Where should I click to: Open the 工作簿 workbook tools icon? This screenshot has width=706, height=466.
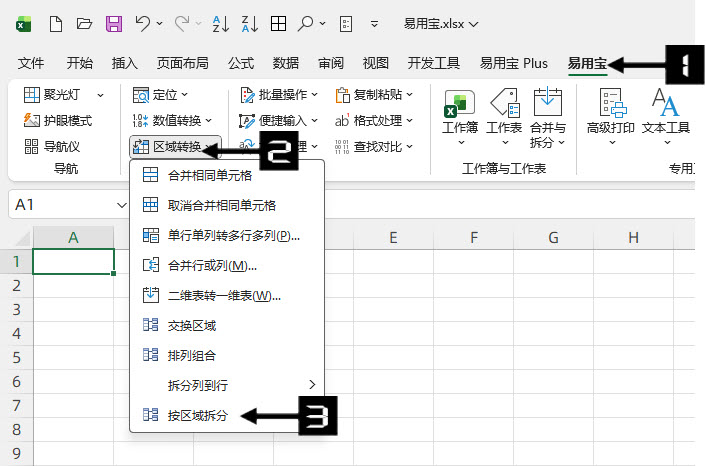(460, 115)
